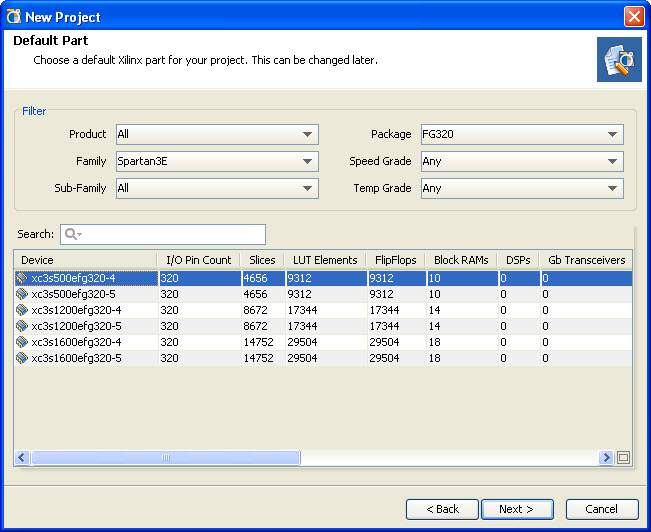Click the horizontal scrollbar left arrow
This screenshot has width=651, height=532.
coord(22,457)
